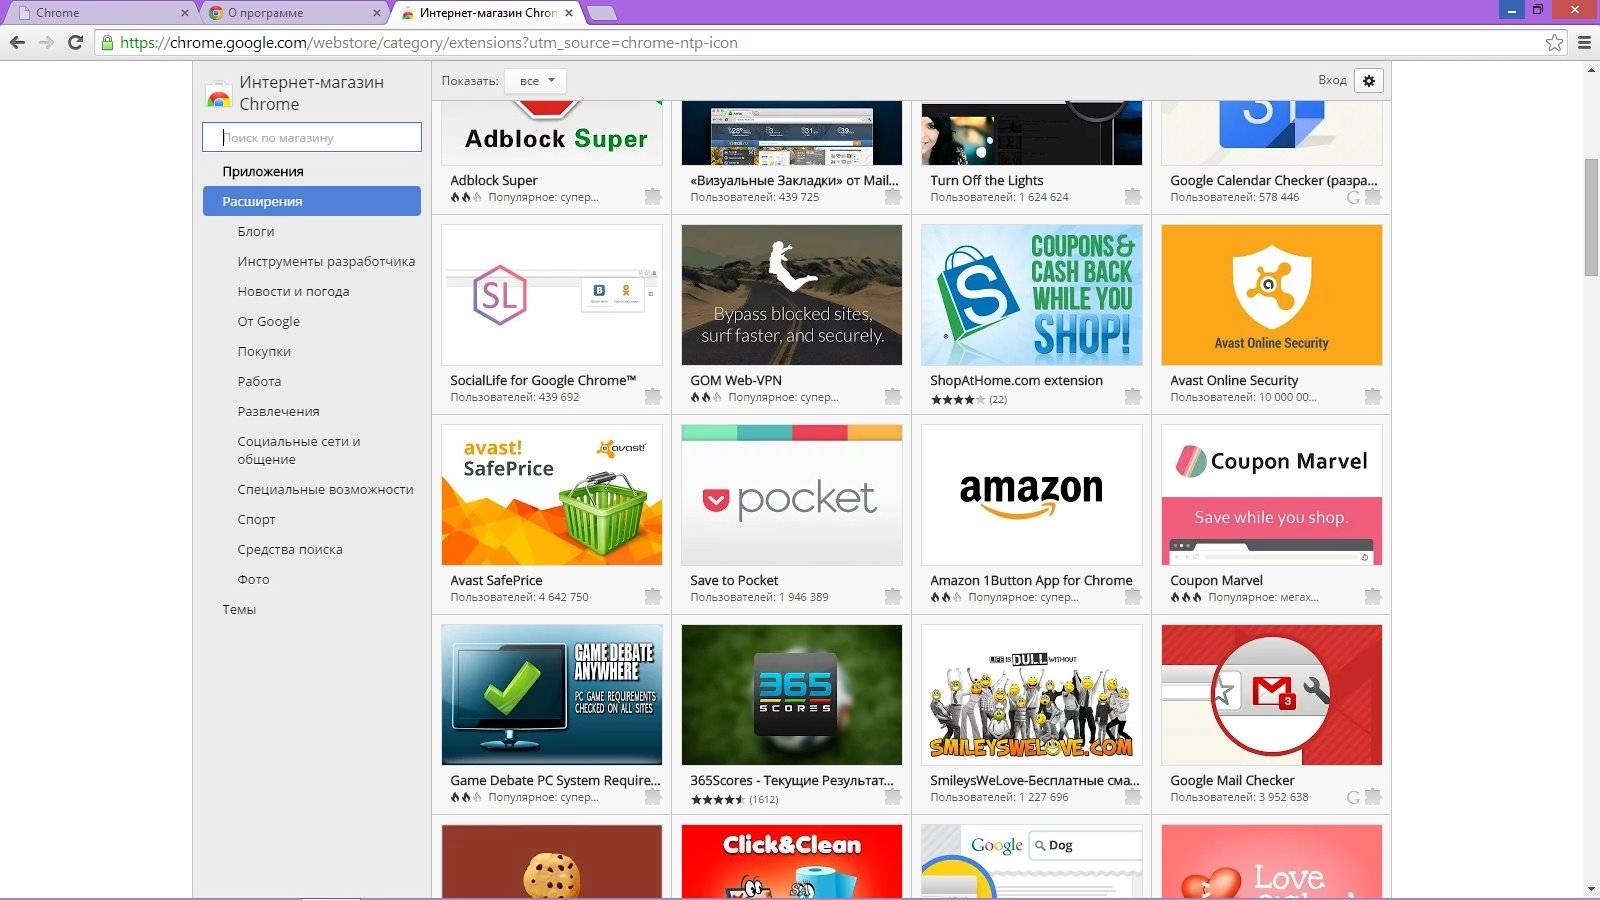Focus the Поиск по магазину search field
The image size is (1600, 900).
(311, 137)
